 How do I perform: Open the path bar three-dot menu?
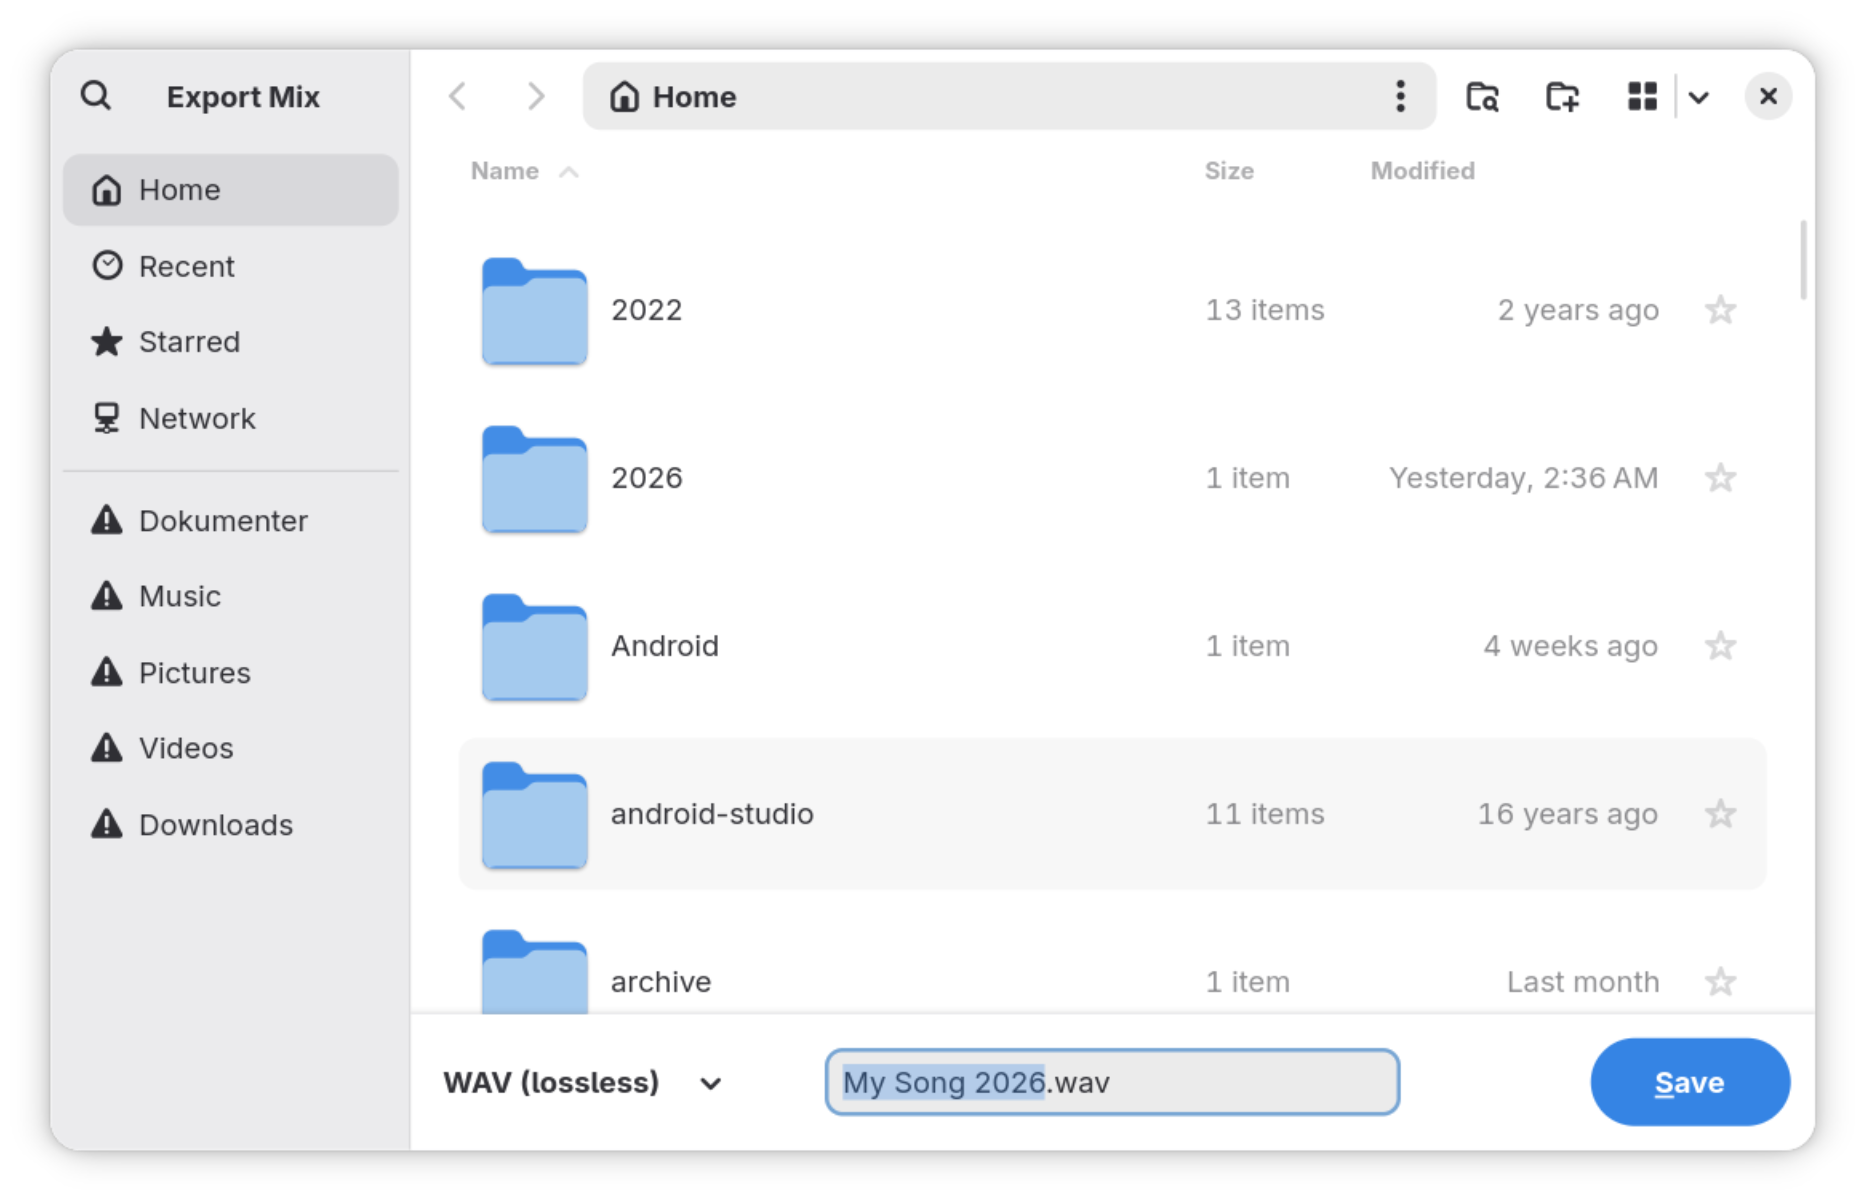click(1400, 96)
